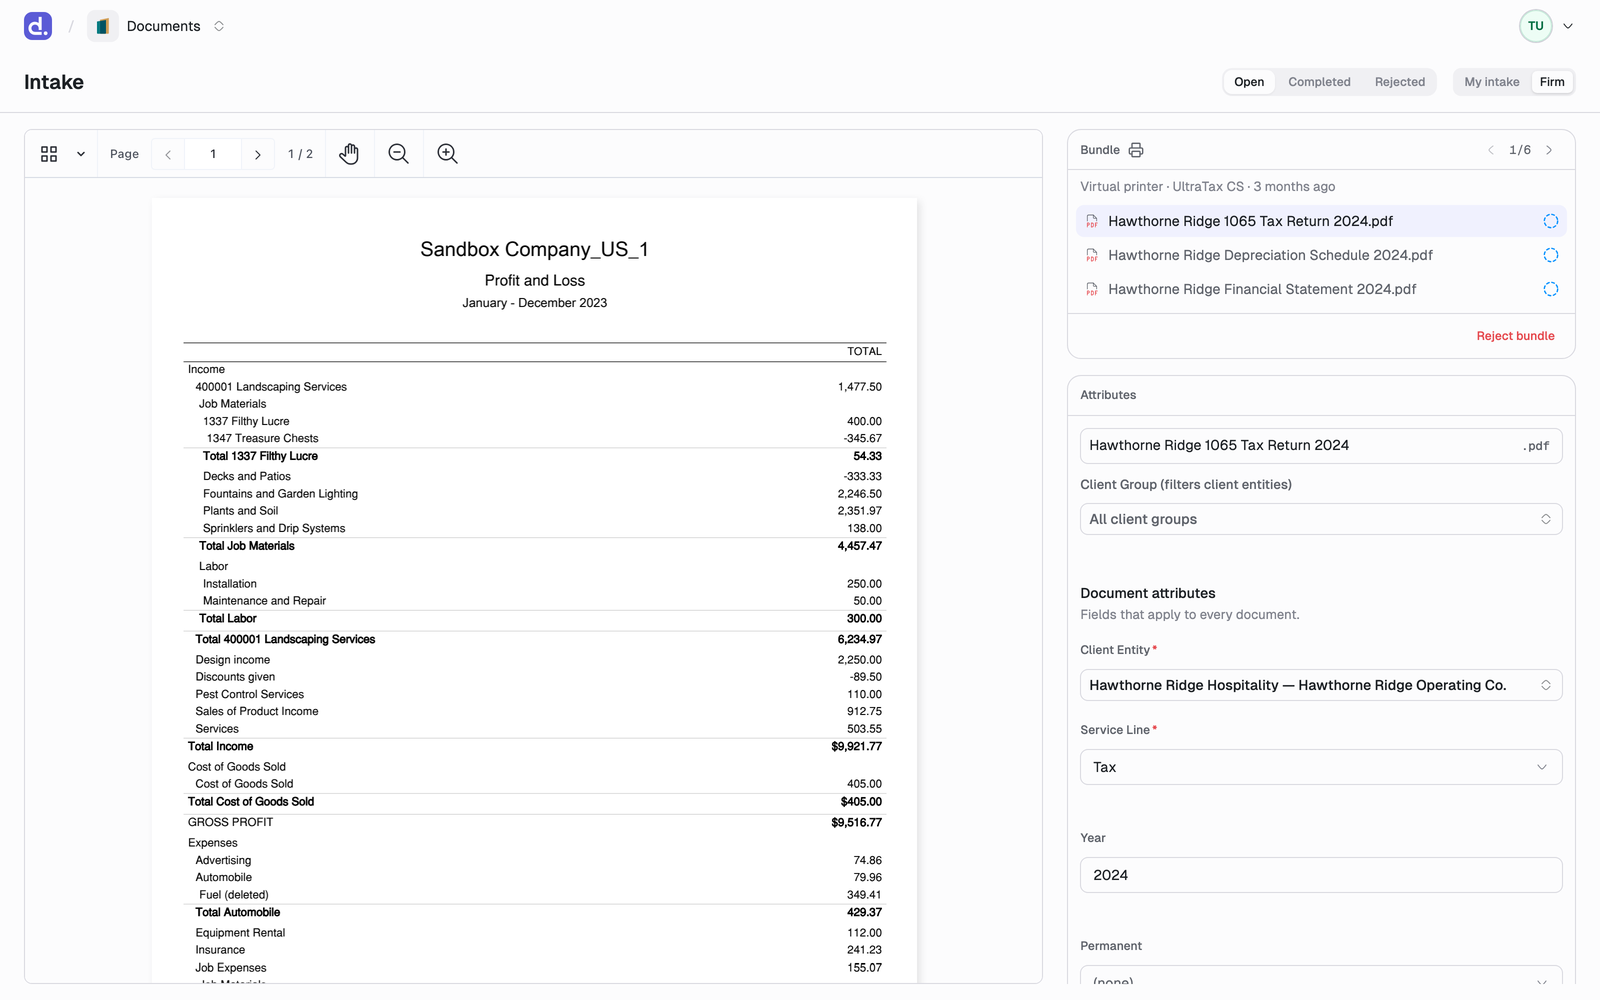Click status circle for 1065 Tax Return file
This screenshot has height=1000, width=1600.
(x=1551, y=221)
